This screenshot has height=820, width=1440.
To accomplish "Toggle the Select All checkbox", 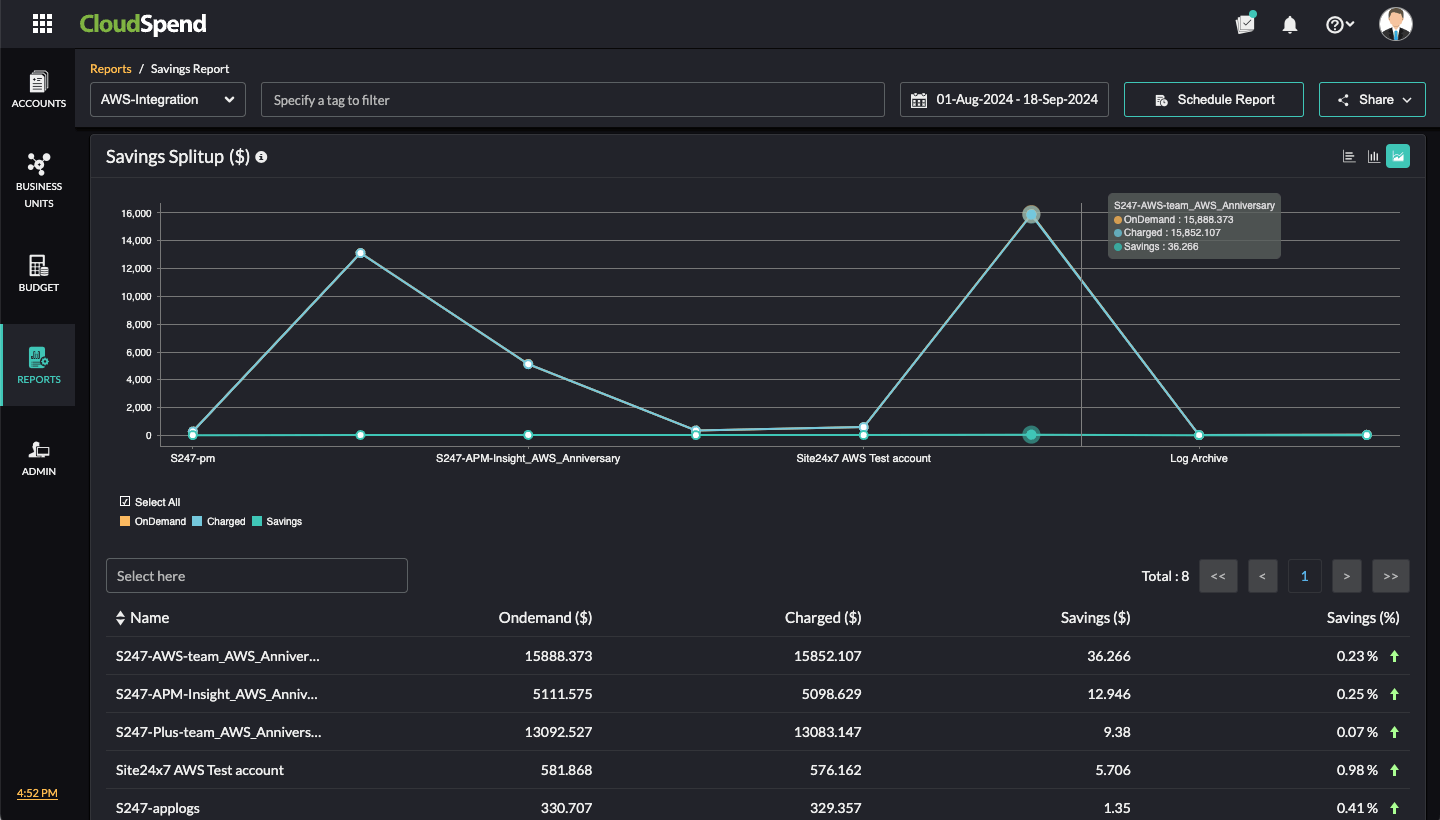I will click(x=125, y=502).
